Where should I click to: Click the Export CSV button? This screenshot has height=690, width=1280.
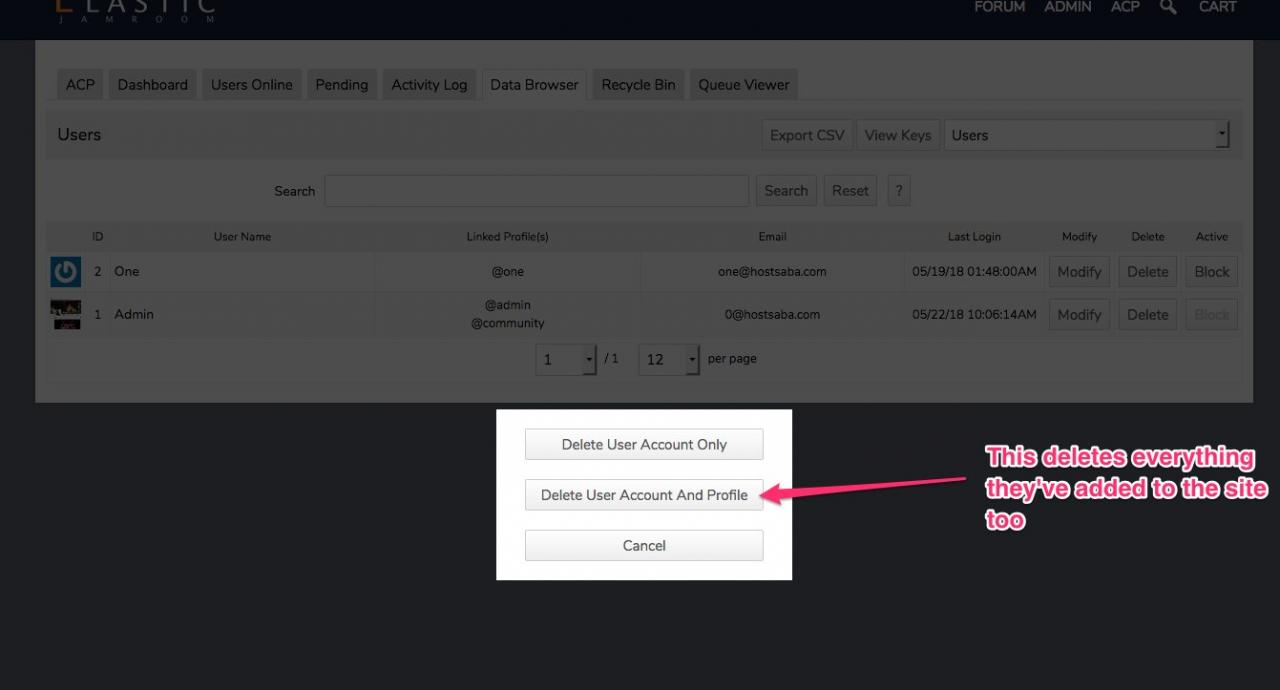[x=807, y=135]
